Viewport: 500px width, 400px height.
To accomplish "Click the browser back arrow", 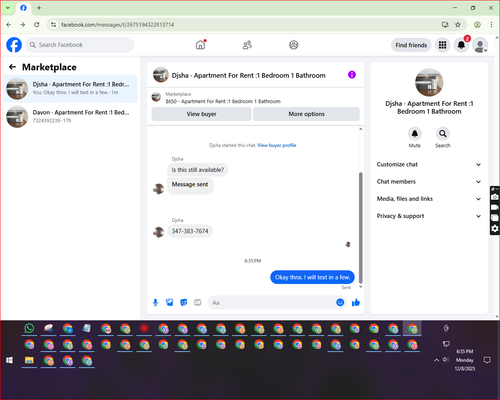I will point(9,24).
